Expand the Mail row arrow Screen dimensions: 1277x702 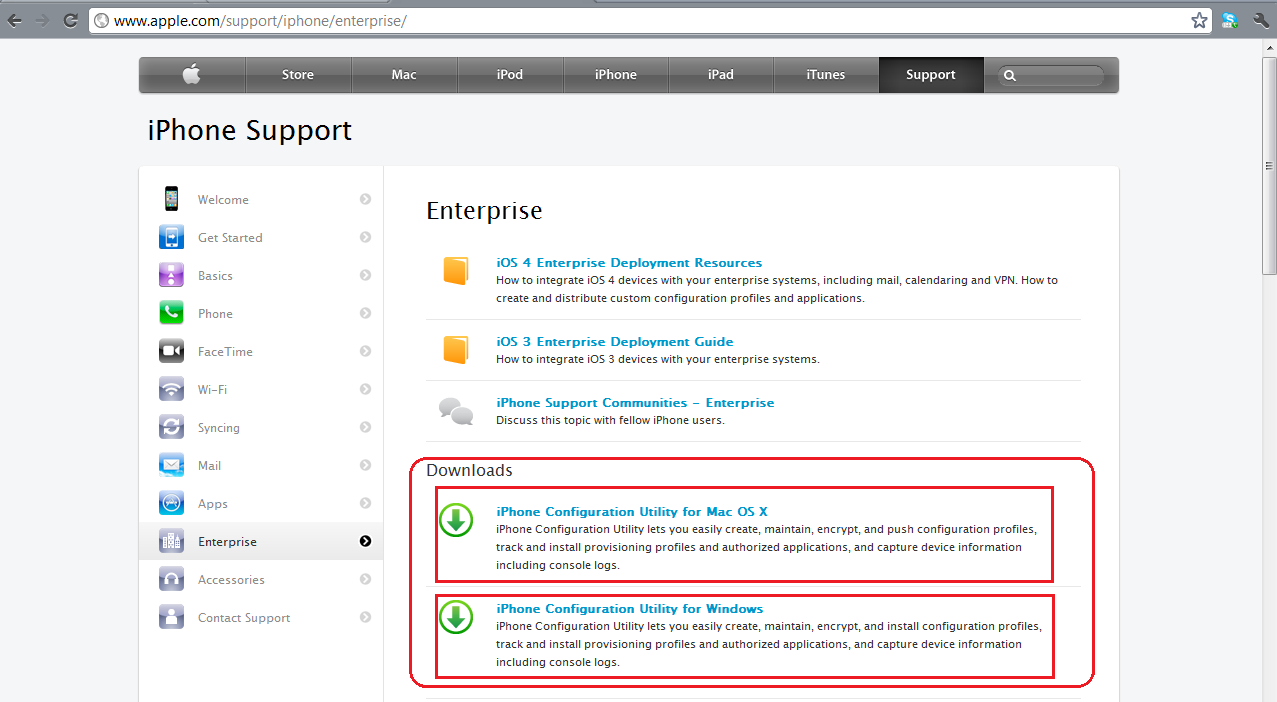[x=365, y=465]
